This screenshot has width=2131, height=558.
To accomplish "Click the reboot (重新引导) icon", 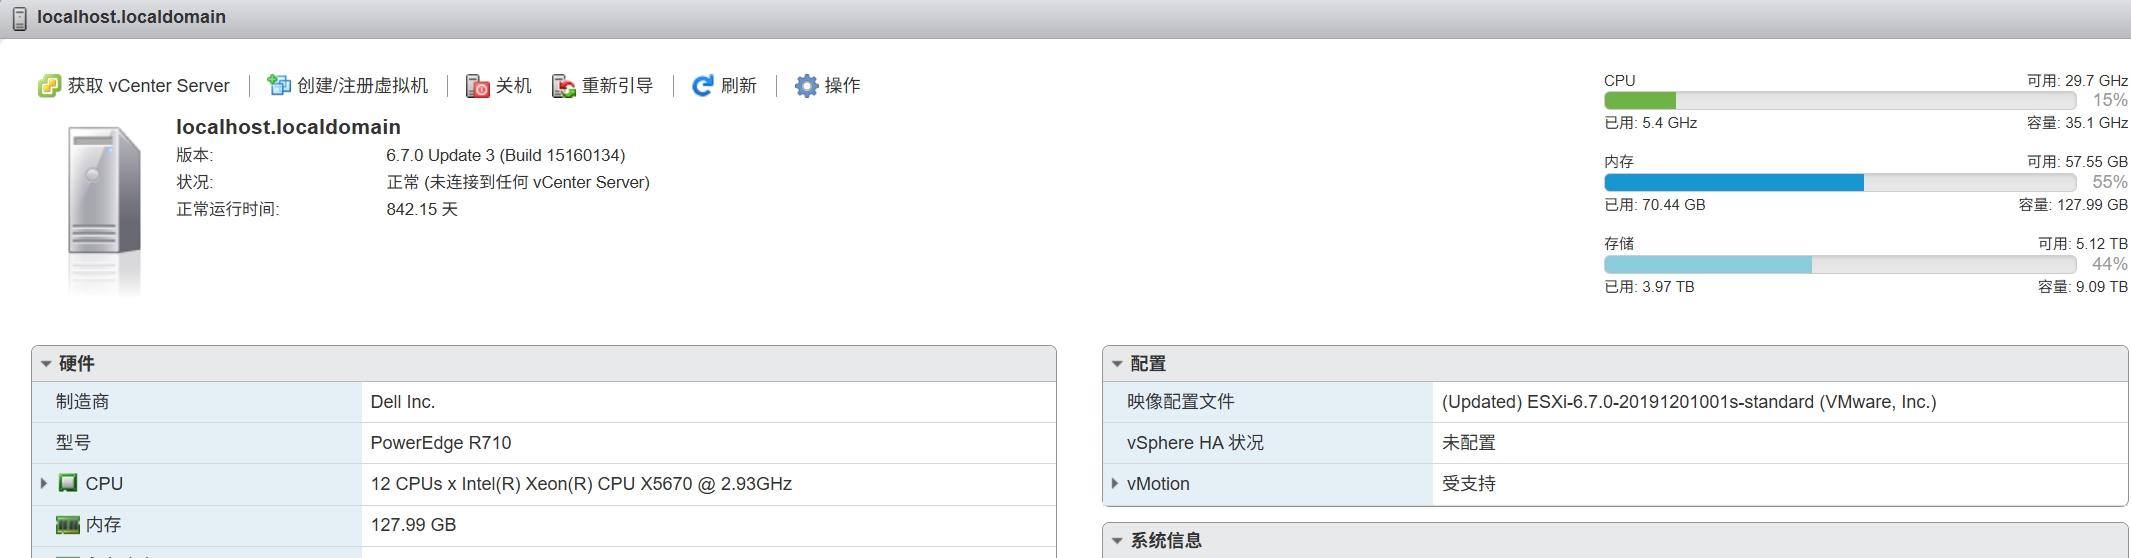I will pos(564,86).
